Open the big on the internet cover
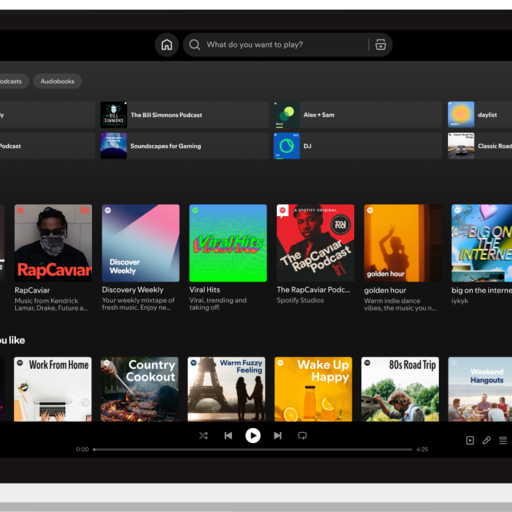 click(482, 243)
